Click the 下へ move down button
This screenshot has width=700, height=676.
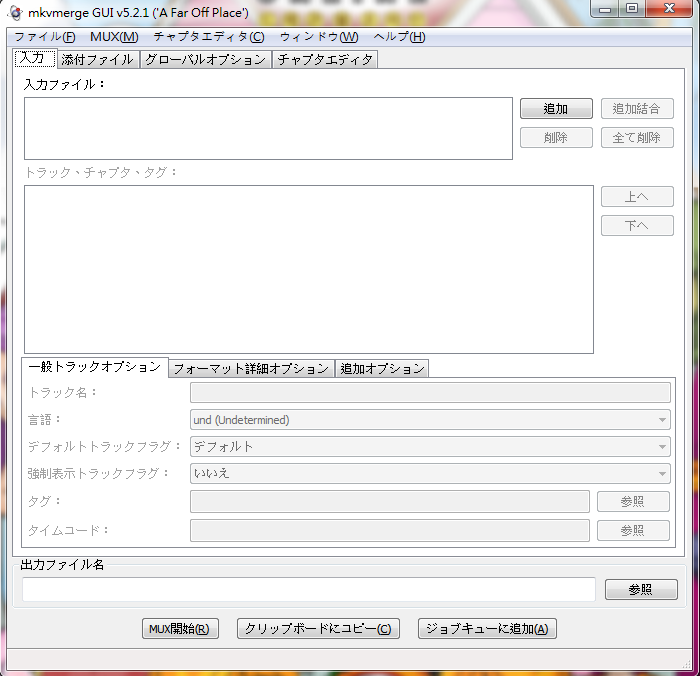coord(637,225)
